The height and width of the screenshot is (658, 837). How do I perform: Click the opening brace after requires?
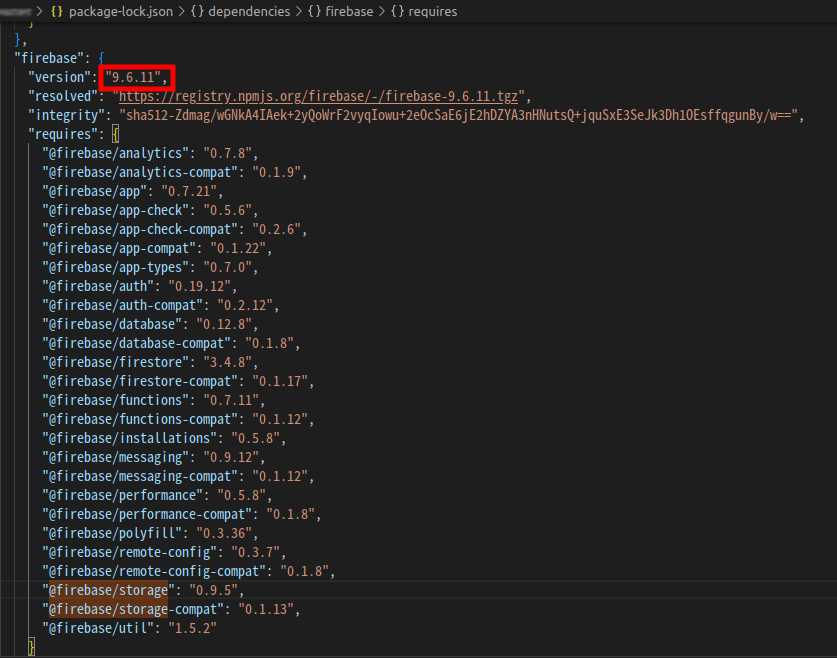(x=115, y=134)
